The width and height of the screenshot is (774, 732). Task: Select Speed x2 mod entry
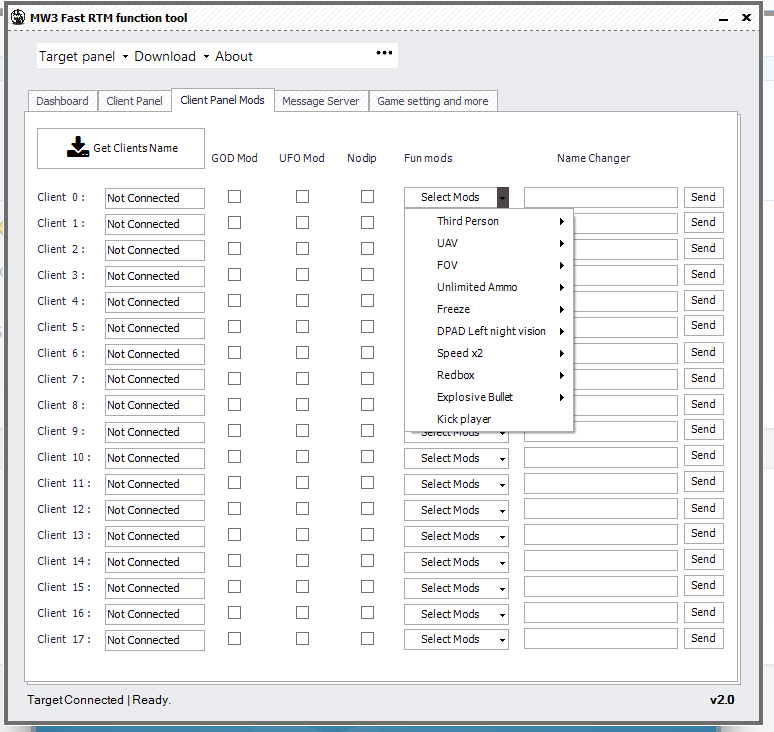tap(489, 353)
